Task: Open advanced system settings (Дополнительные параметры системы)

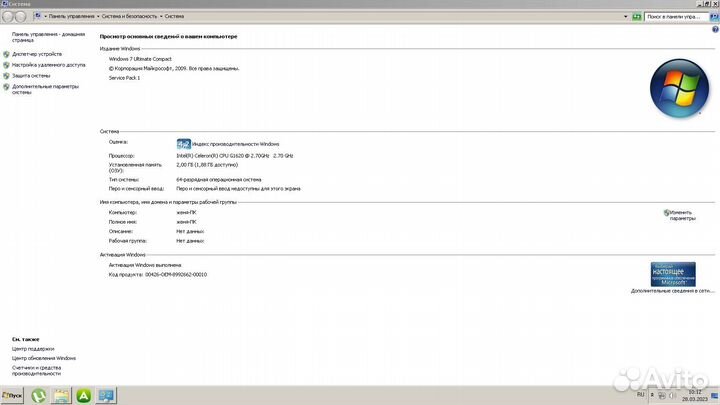Action: 45,89
